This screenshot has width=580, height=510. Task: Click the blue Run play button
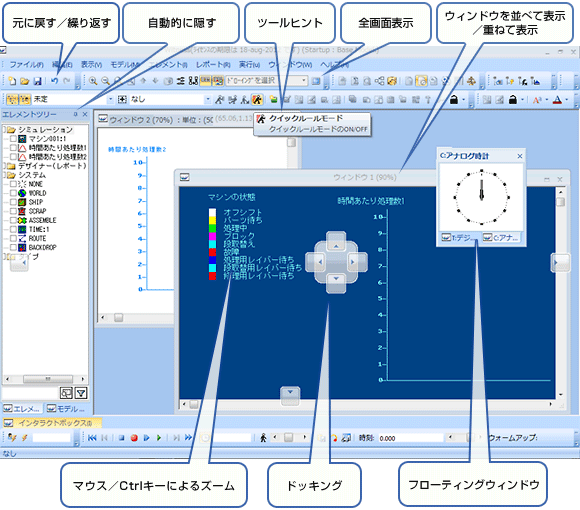tap(146, 438)
